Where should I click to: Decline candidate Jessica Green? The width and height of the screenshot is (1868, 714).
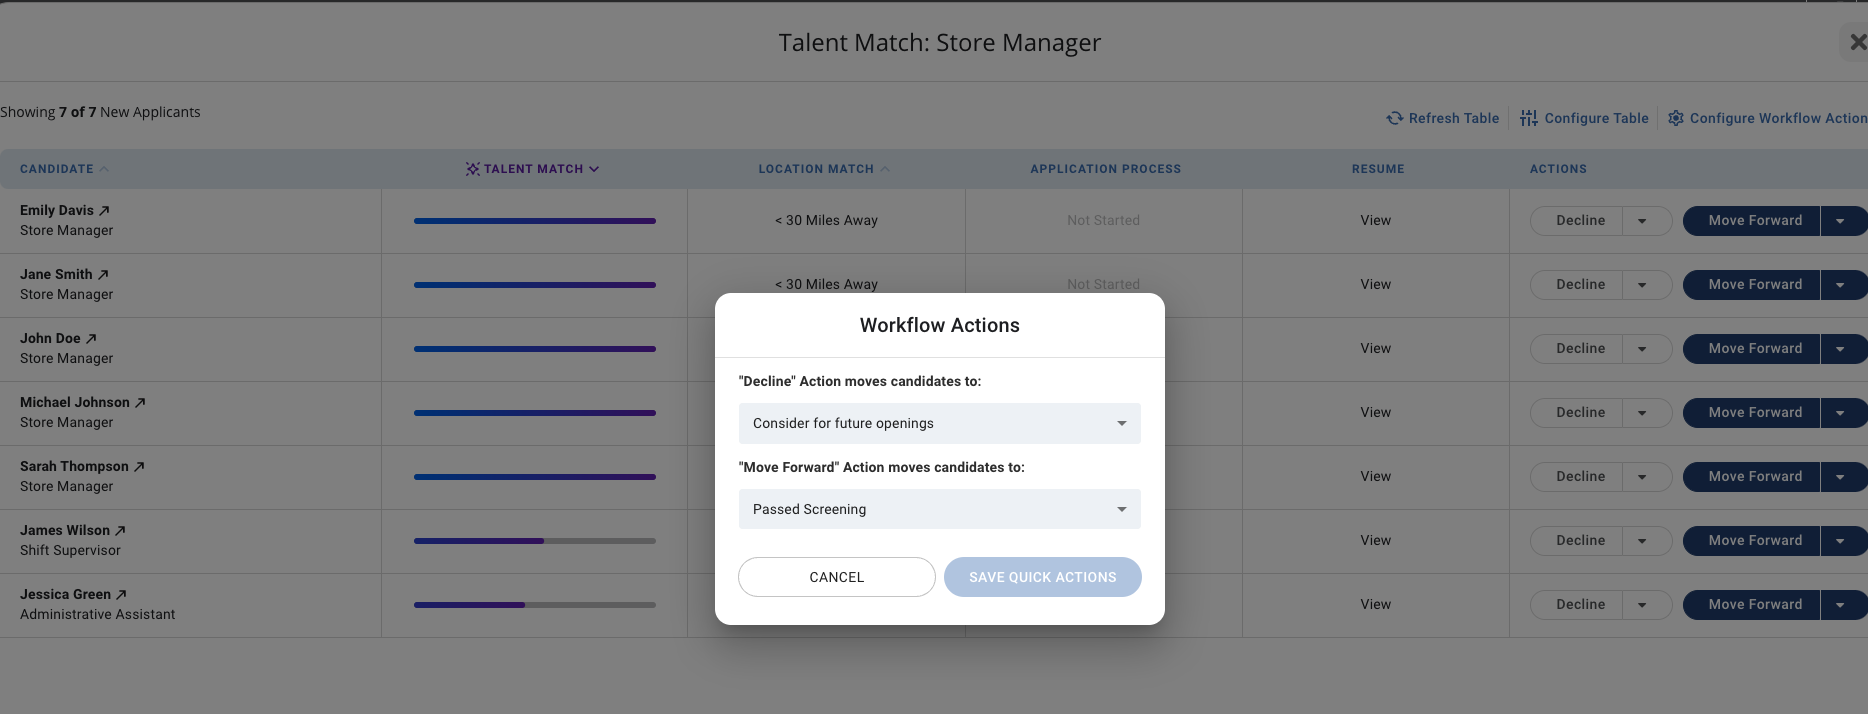(x=1578, y=605)
